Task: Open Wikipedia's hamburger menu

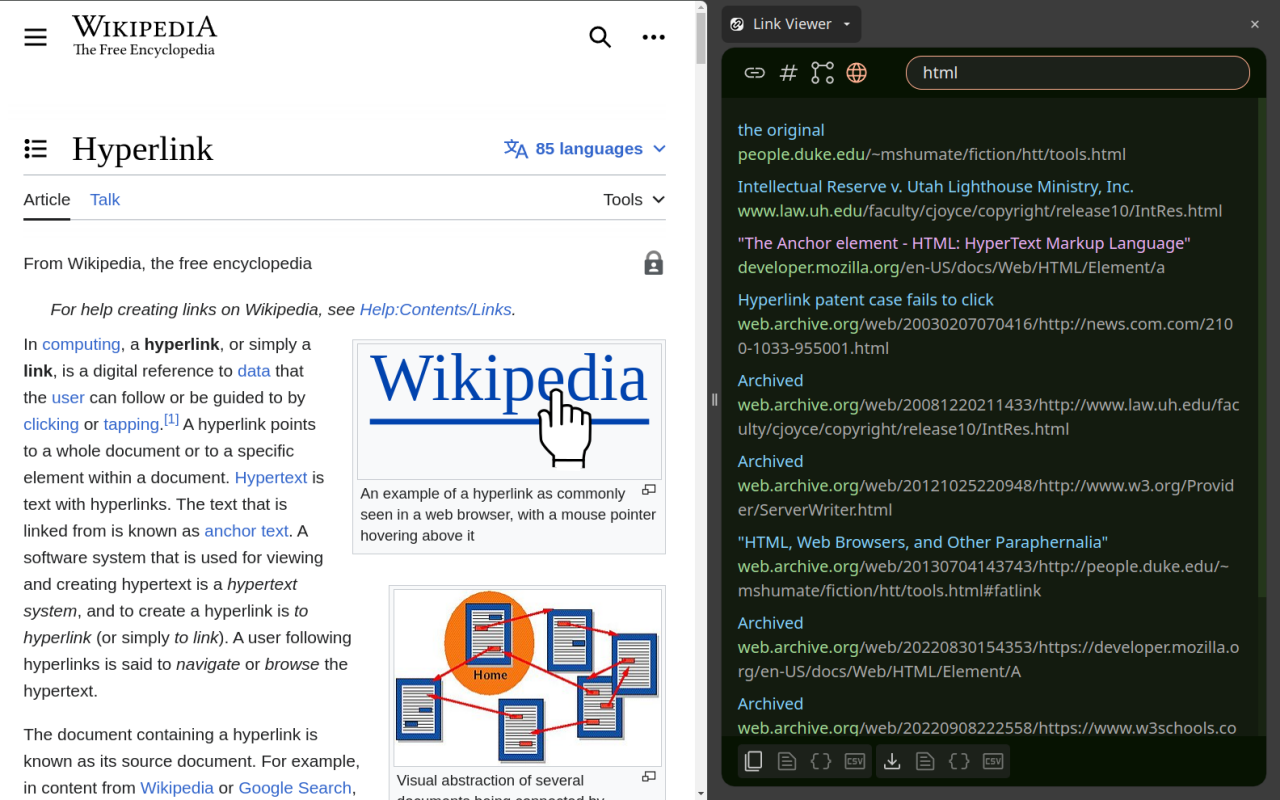Action: coord(35,37)
